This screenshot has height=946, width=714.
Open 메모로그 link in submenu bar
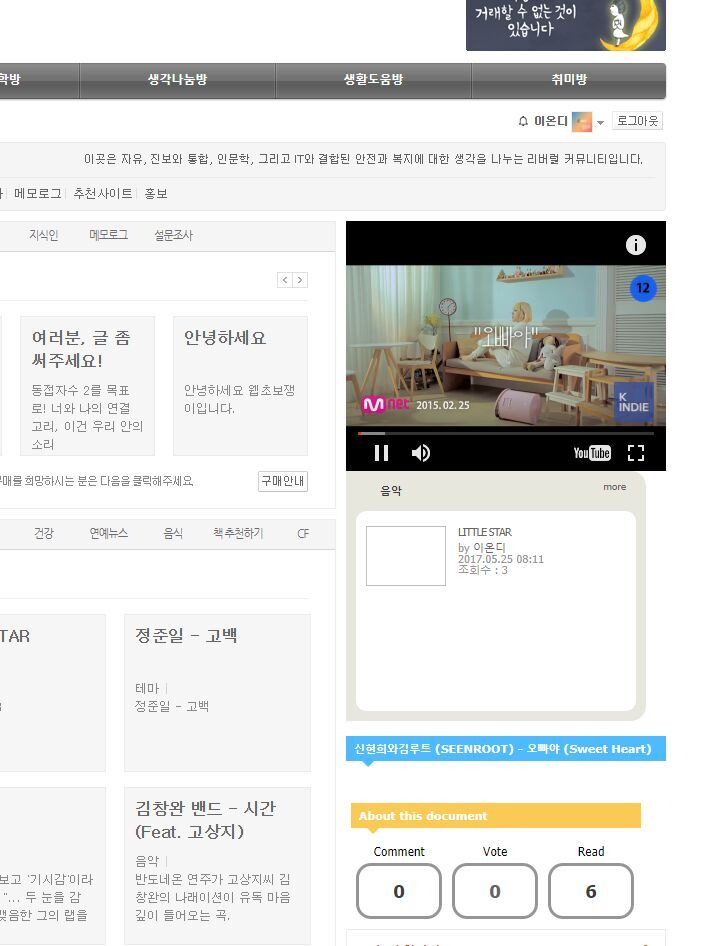pos(38,194)
